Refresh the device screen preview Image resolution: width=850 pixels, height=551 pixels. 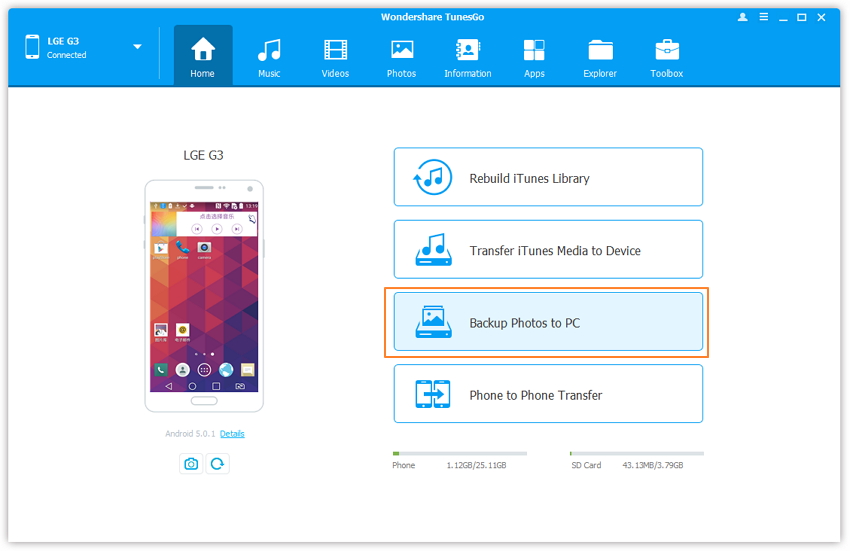[x=217, y=463]
